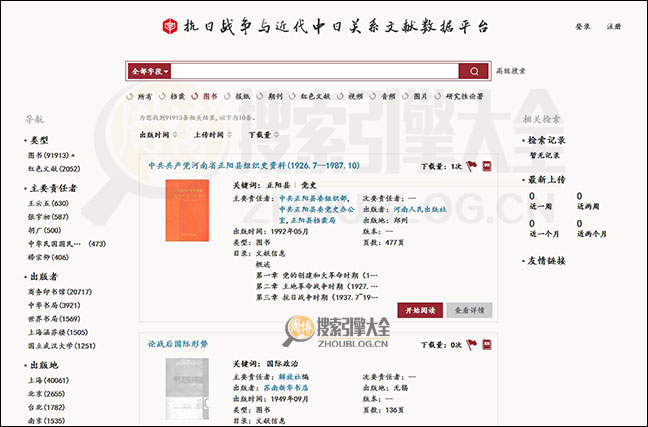Select the 期刊 radio option
648x427 pixels.
(x=269, y=96)
